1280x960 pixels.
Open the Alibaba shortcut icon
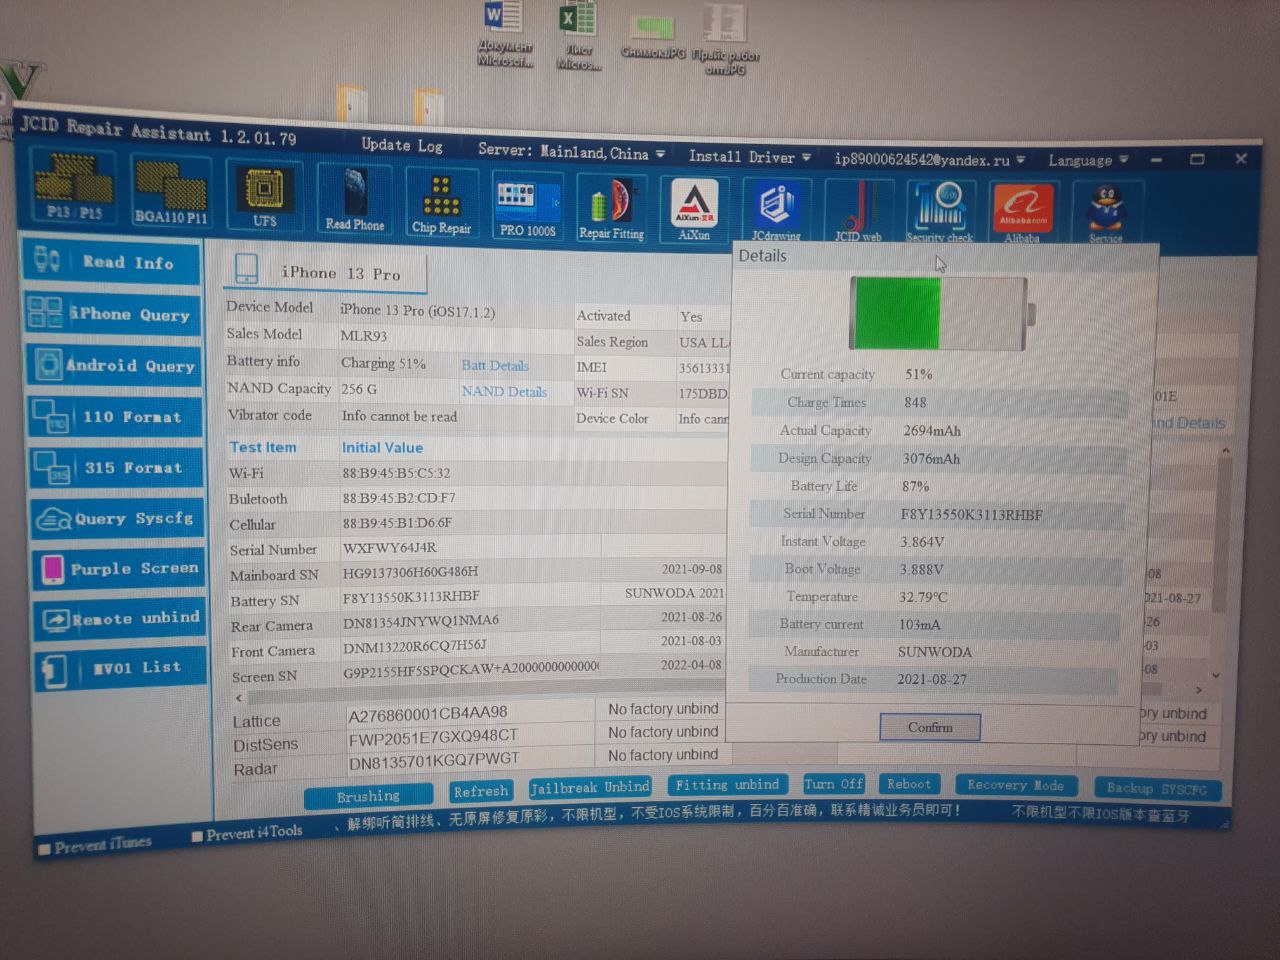[x=1022, y=213]
